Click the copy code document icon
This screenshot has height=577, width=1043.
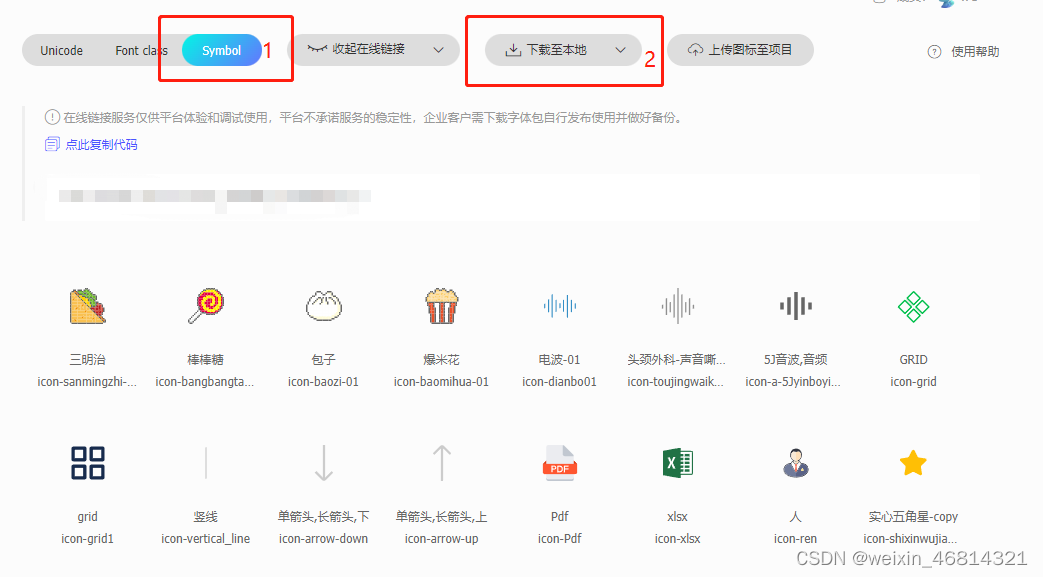pyautogui.click(x=52, y=144)
